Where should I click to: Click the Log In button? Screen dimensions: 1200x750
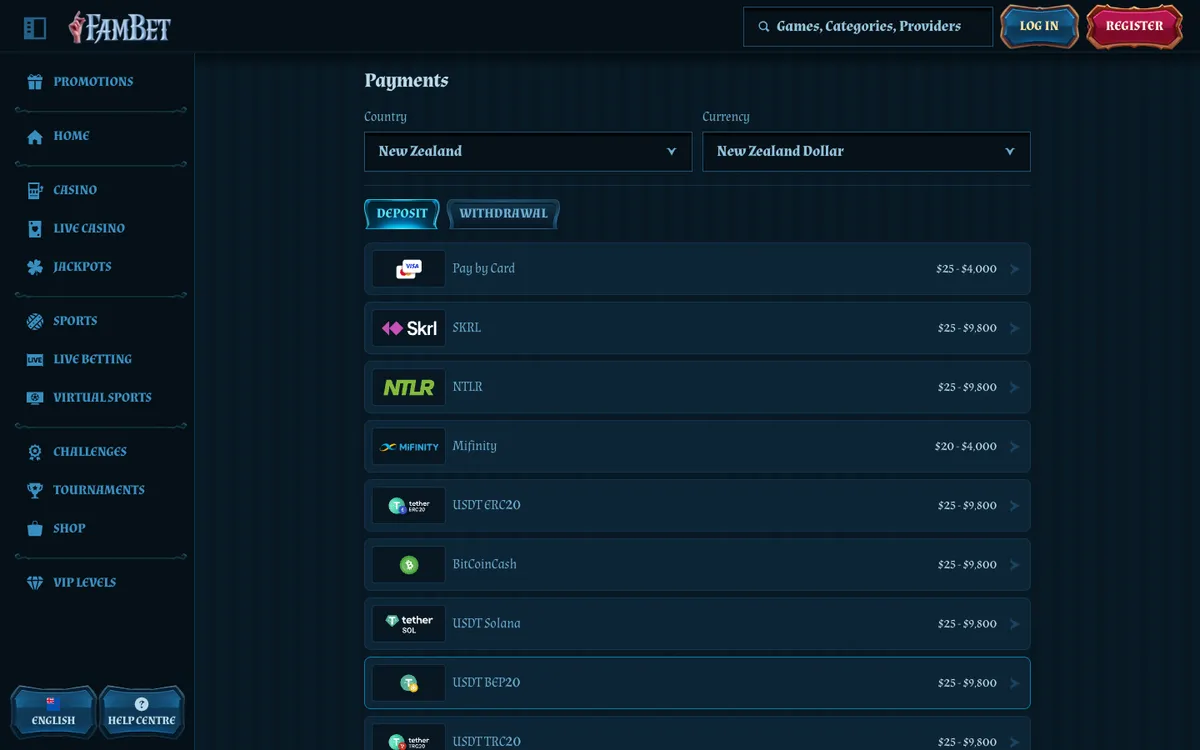[1039, 27]
